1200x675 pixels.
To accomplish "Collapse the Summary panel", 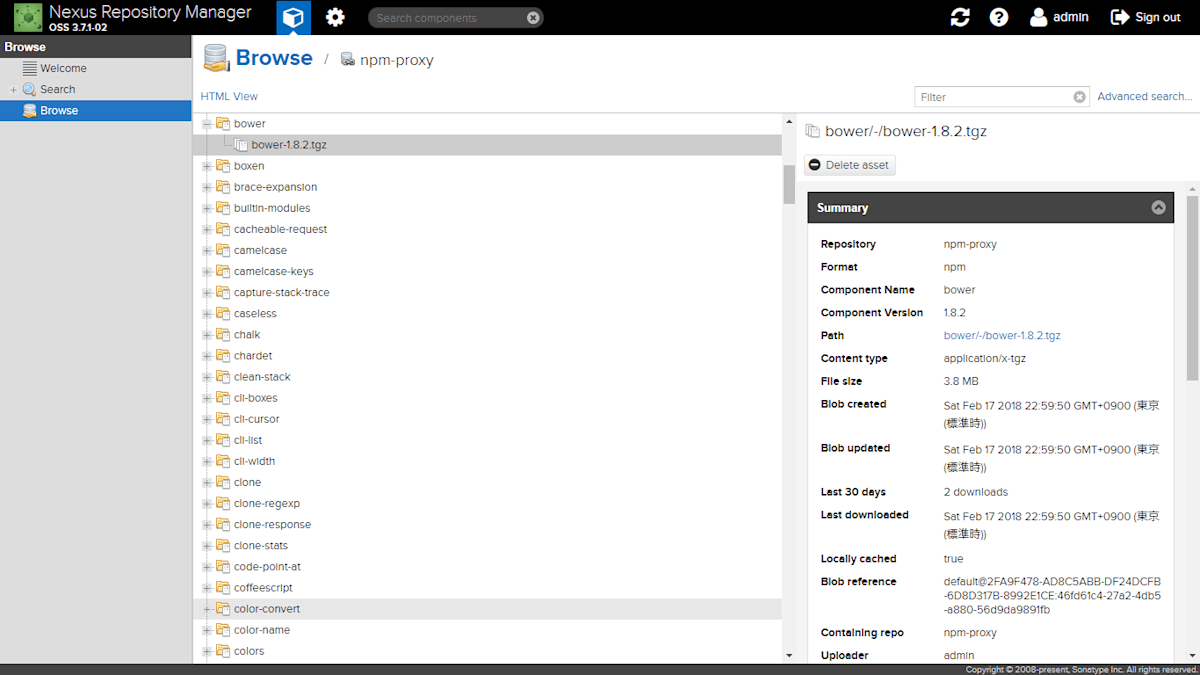I will point(1158,208).
